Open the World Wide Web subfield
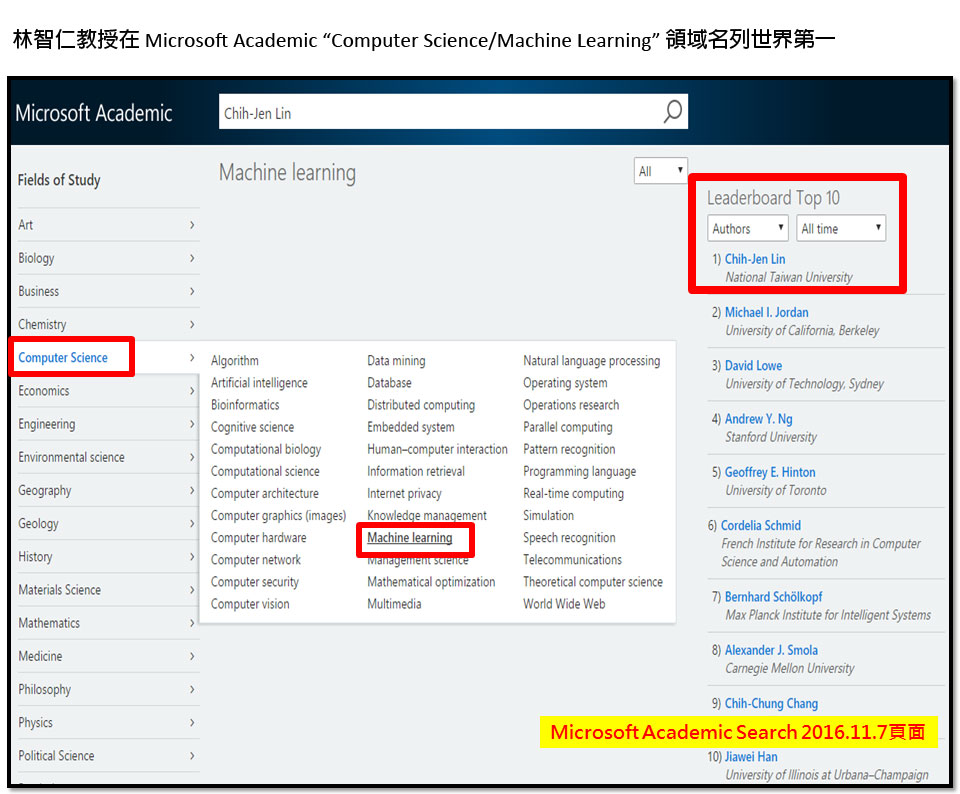 (564, 604)
